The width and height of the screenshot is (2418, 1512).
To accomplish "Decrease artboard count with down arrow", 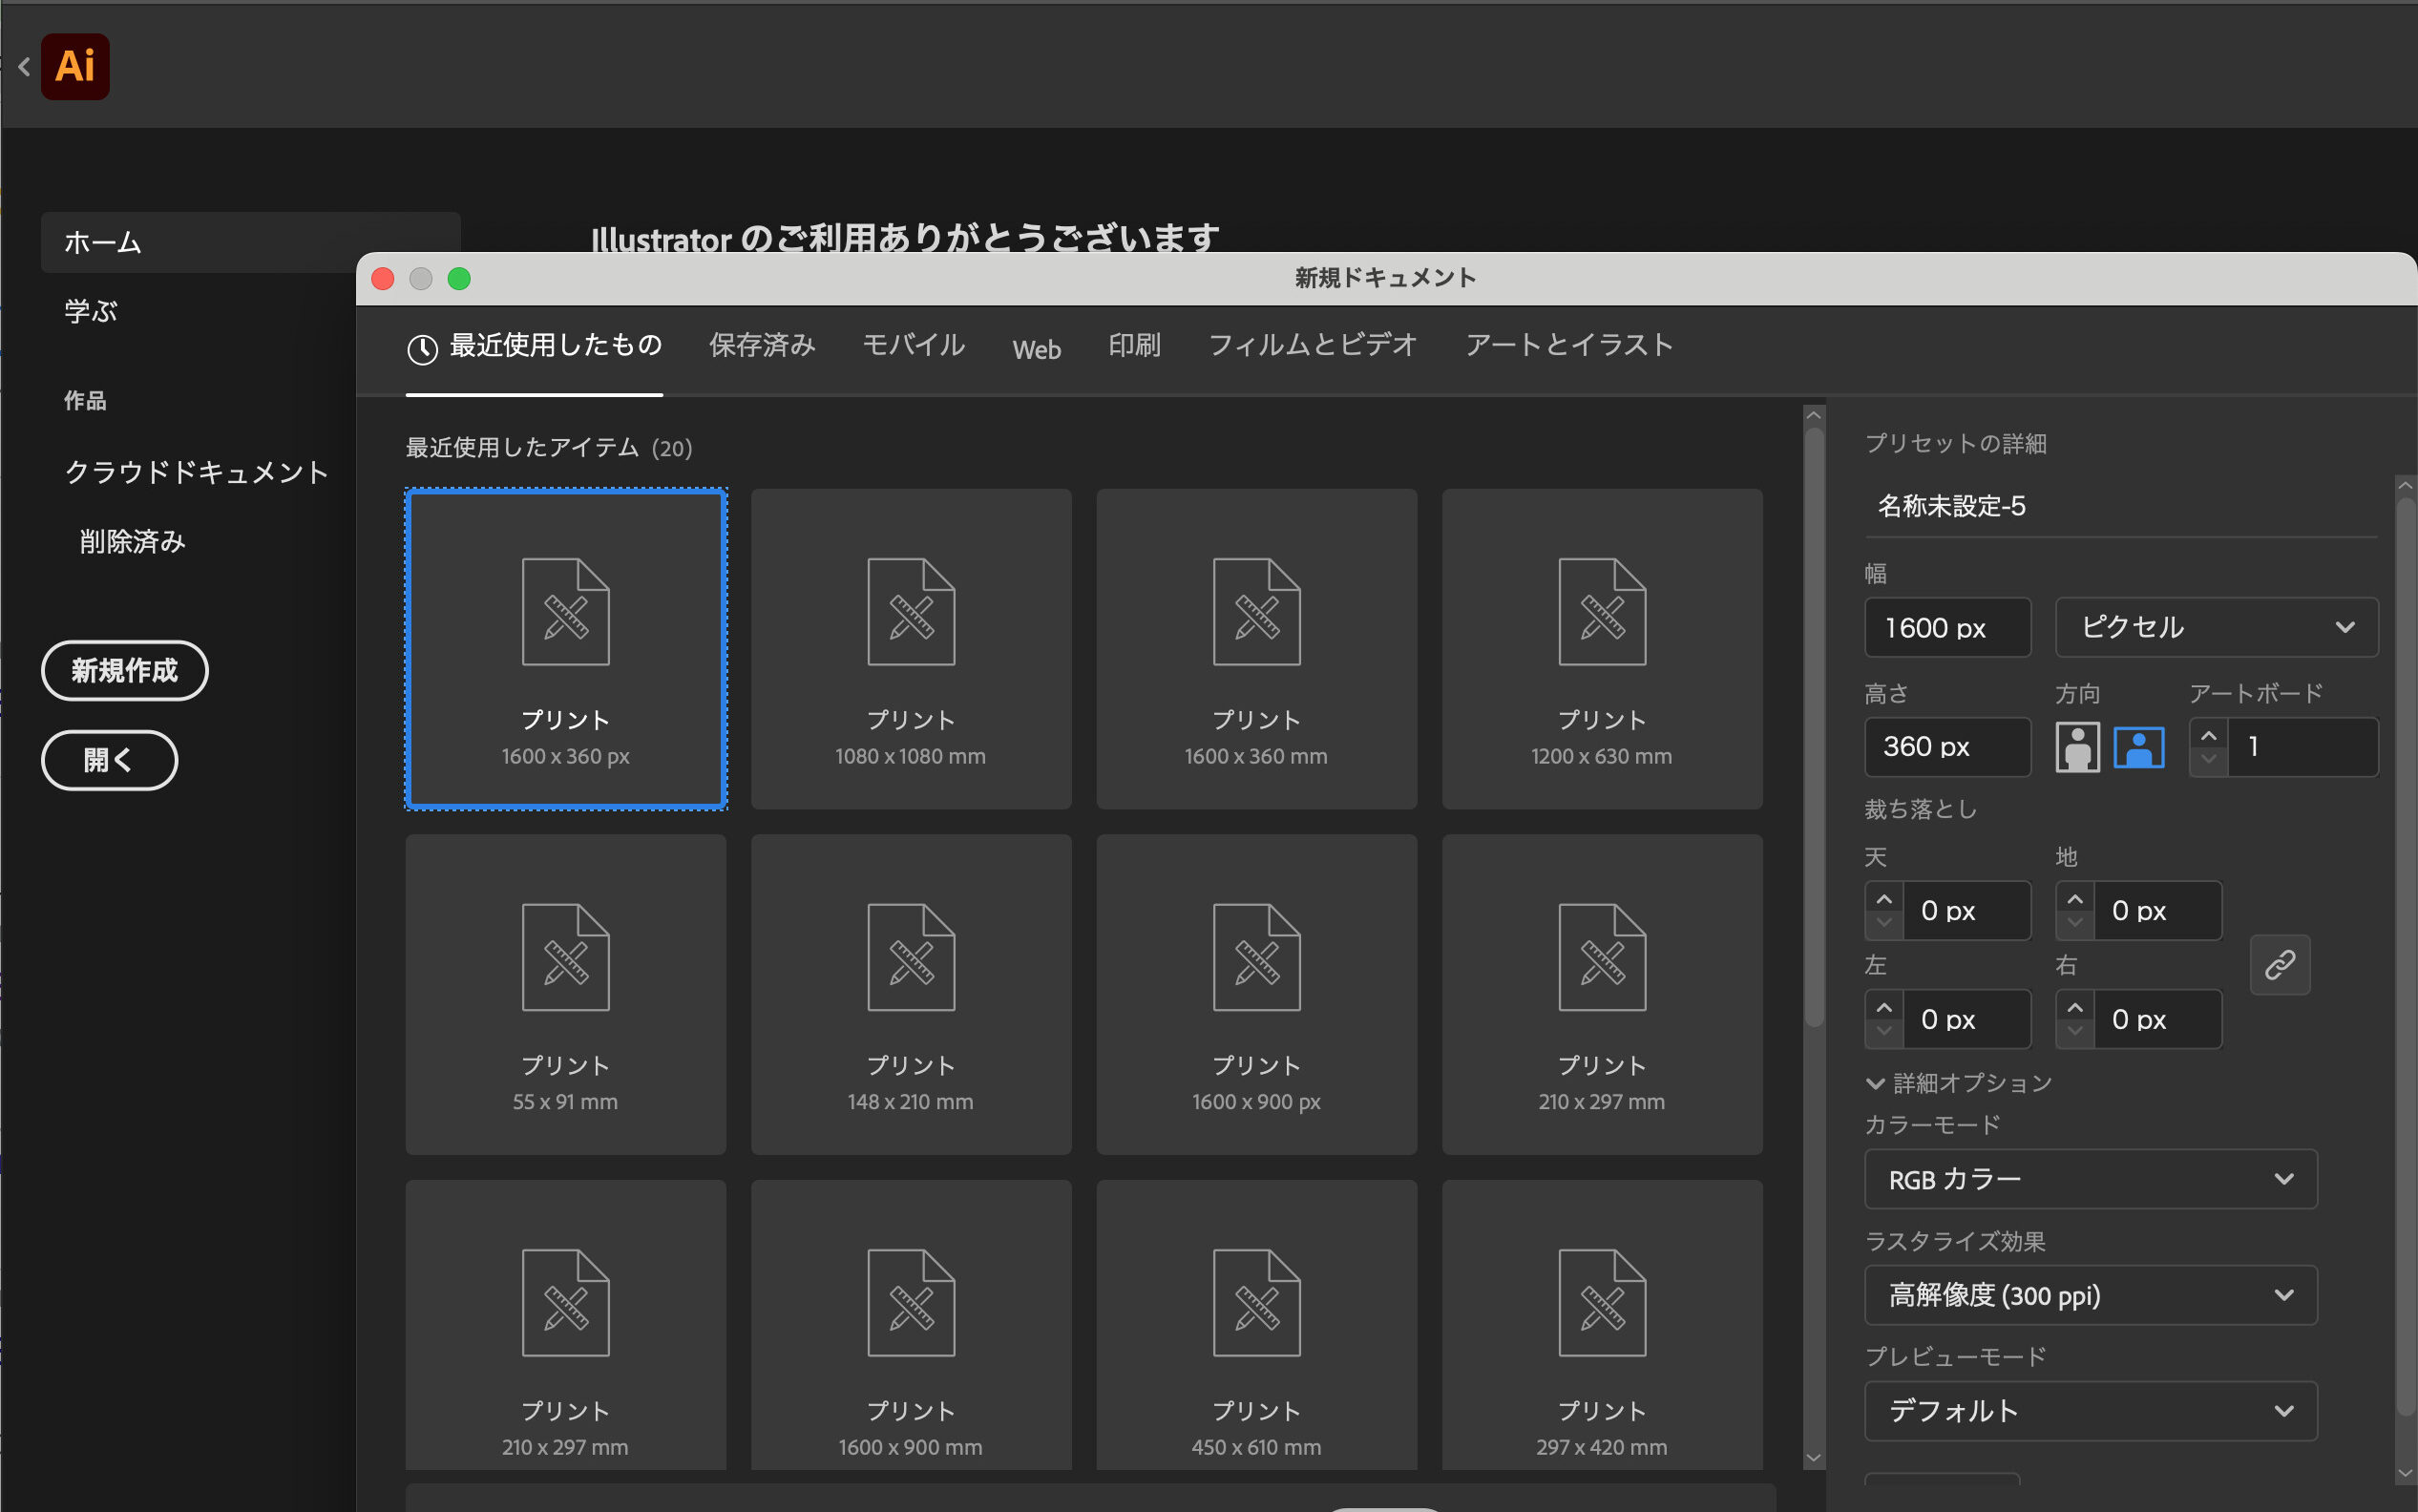I will (x=2209, y=761).
